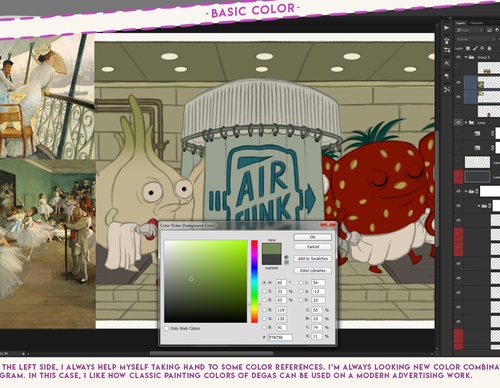Image resolution: width=500 pixels, height=388 pixels.
Task: Expand the Lines layer group
Action: tap(466, 123)
